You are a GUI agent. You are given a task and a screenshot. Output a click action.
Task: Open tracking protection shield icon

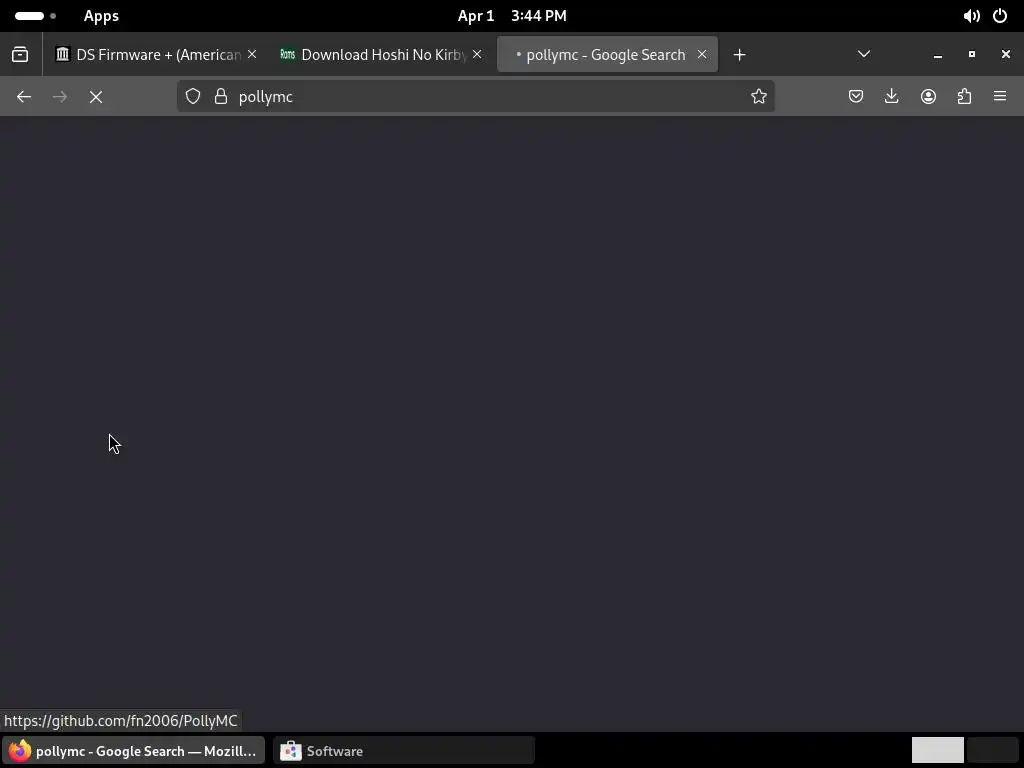coord(193,97)
